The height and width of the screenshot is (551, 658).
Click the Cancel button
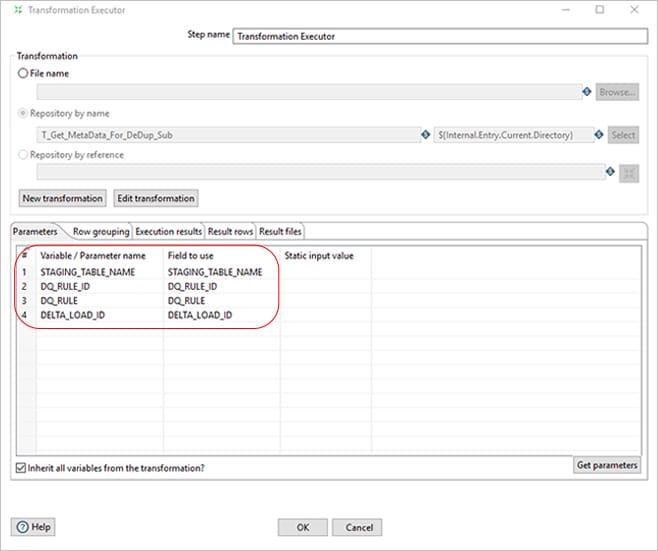(x=357, y=527)
